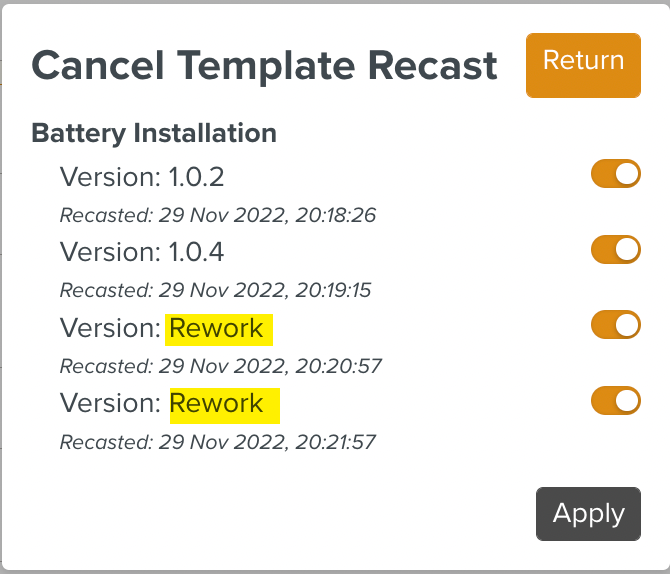Select the Recasted 20:19:15 timestamp line
This screenshot has height=574, width=670.
(x=216, y=290)
